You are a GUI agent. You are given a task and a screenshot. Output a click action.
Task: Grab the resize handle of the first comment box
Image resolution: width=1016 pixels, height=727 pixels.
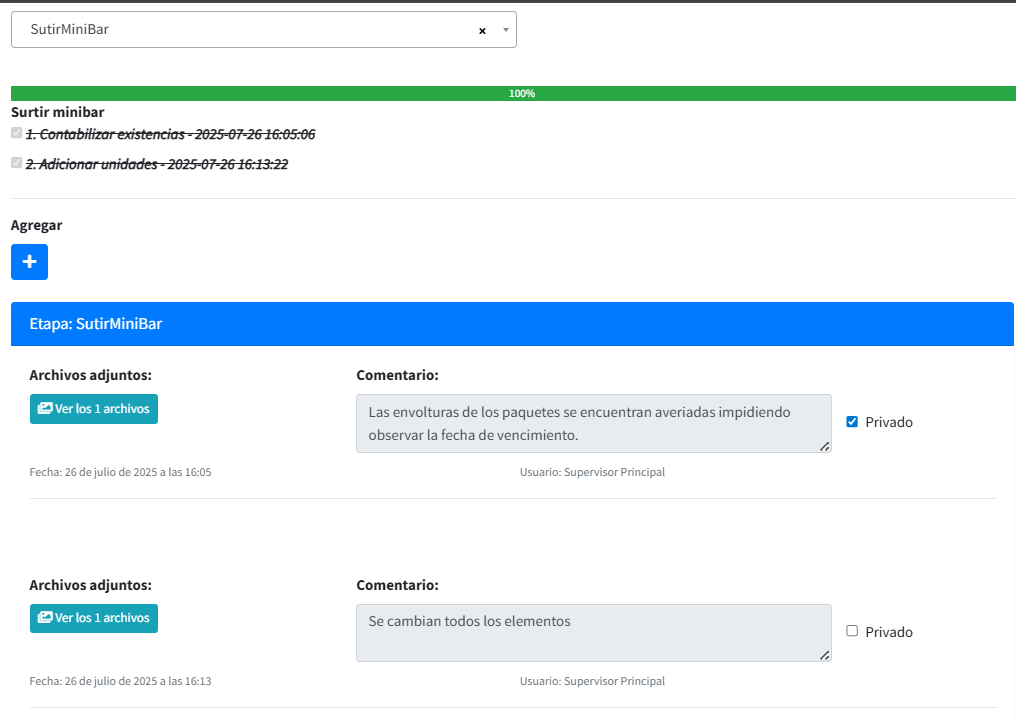tap(824, 446)
